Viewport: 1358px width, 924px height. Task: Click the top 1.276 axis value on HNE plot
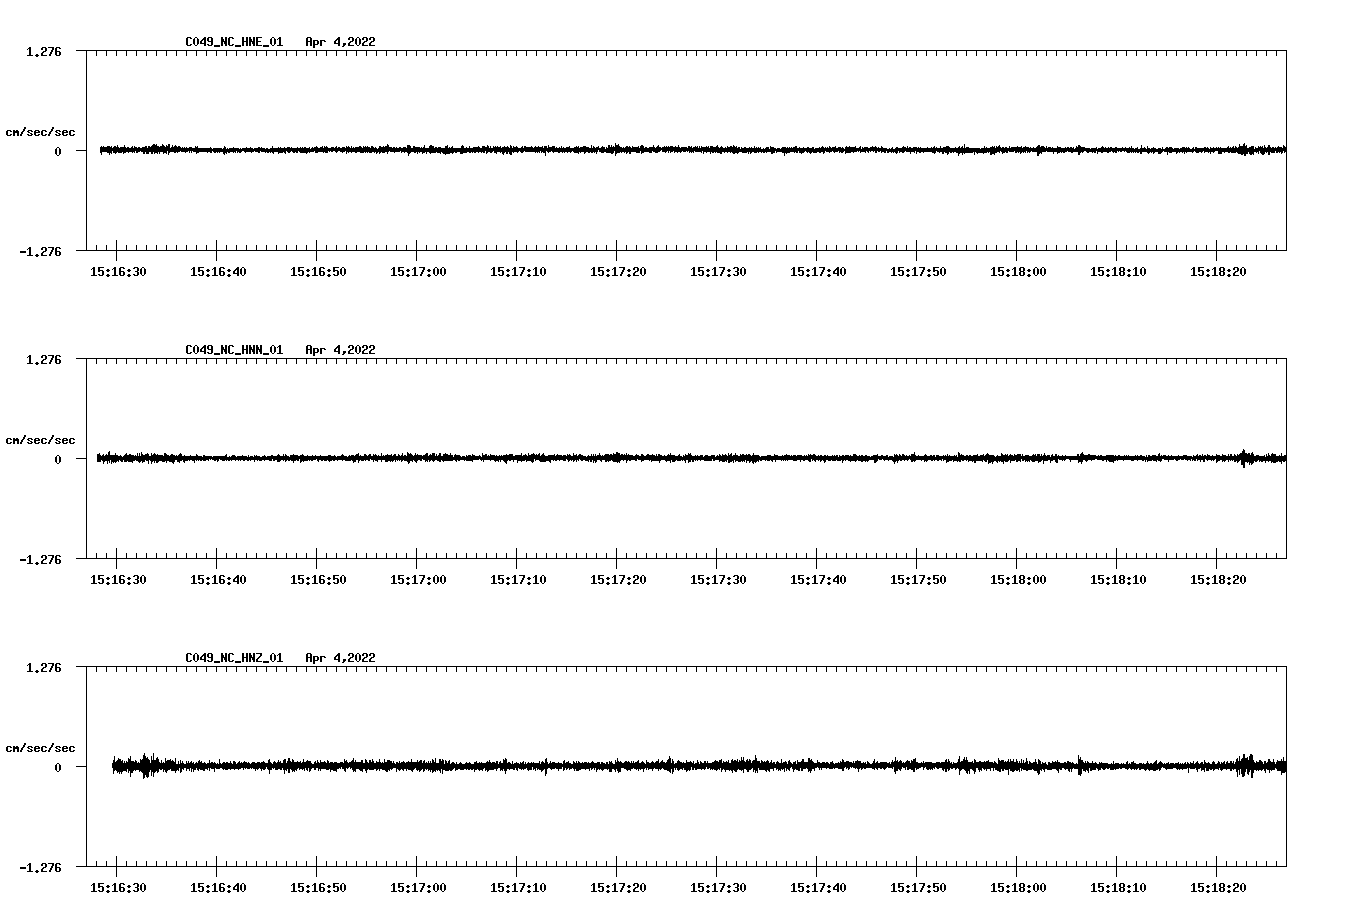43,52
